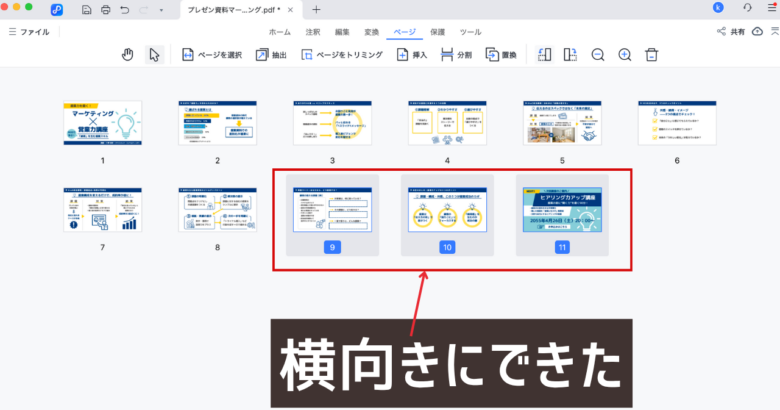This screenshot has width=780, height=410.
Task: Undo the last action
Action: (124, 9)
